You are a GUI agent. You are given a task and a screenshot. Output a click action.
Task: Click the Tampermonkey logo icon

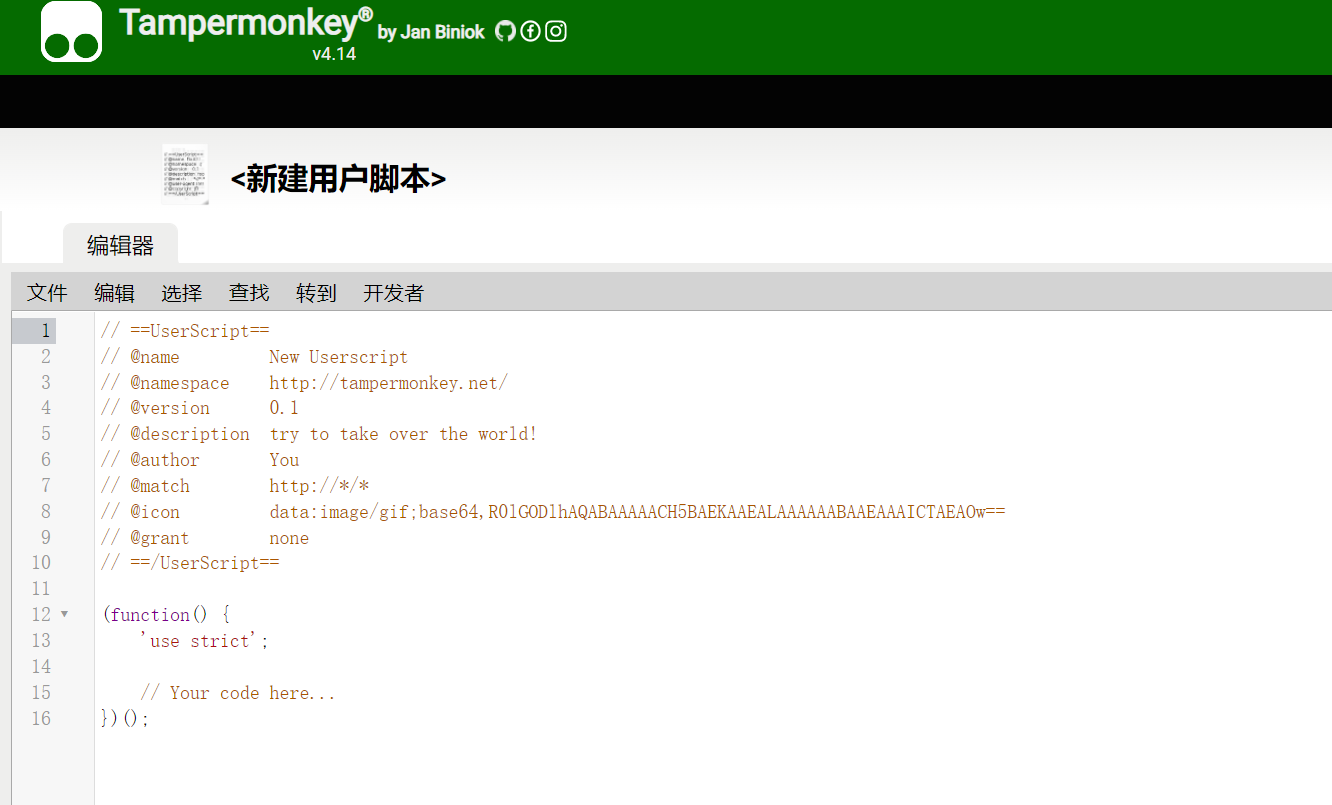[x=71, y=32]
